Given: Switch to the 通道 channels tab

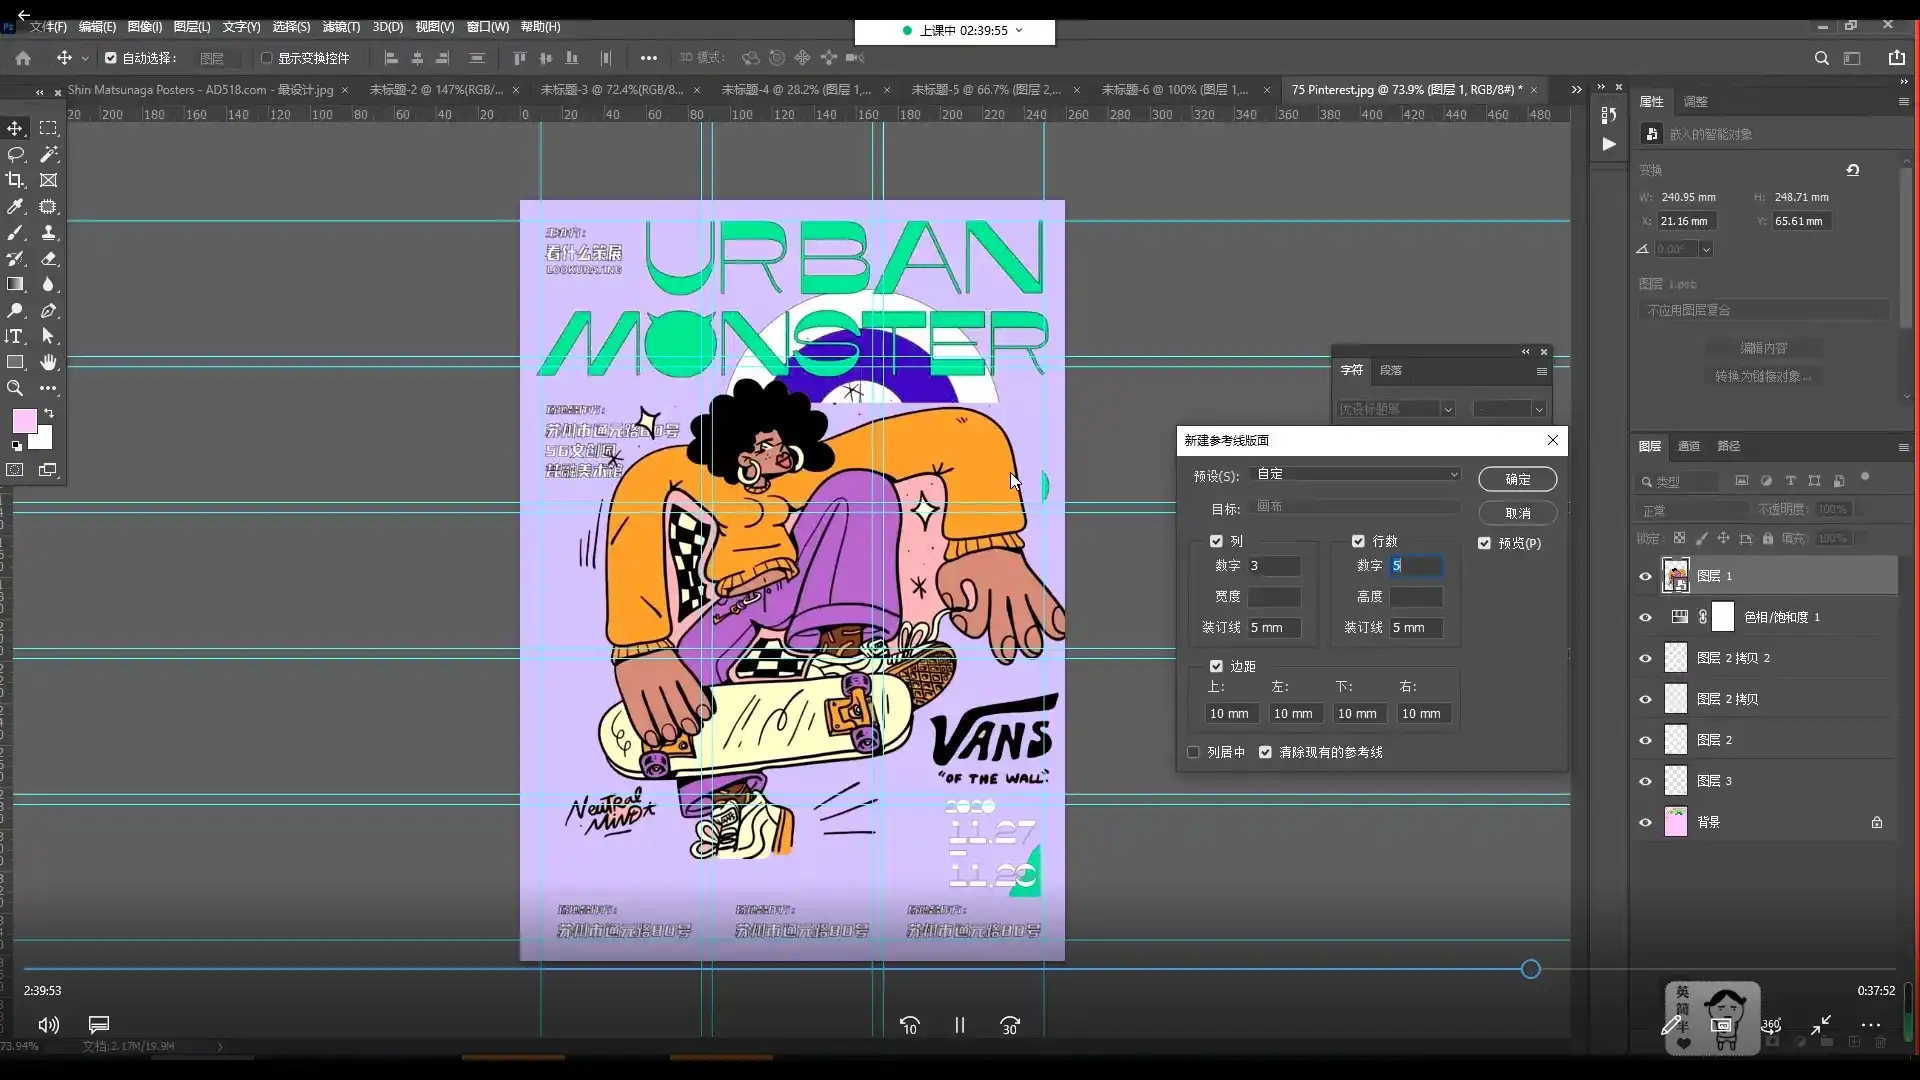Looking at the screenshot, I should pyautogui.click(x=1688, y=446).
